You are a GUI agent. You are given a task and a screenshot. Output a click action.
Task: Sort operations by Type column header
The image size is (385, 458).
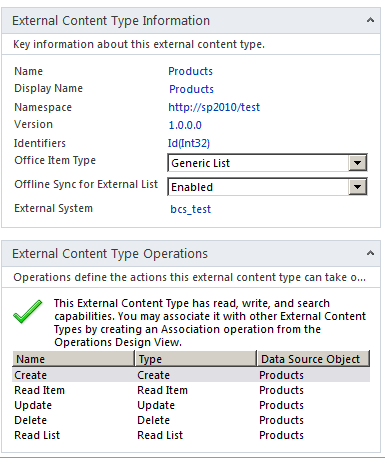point(196,359)
